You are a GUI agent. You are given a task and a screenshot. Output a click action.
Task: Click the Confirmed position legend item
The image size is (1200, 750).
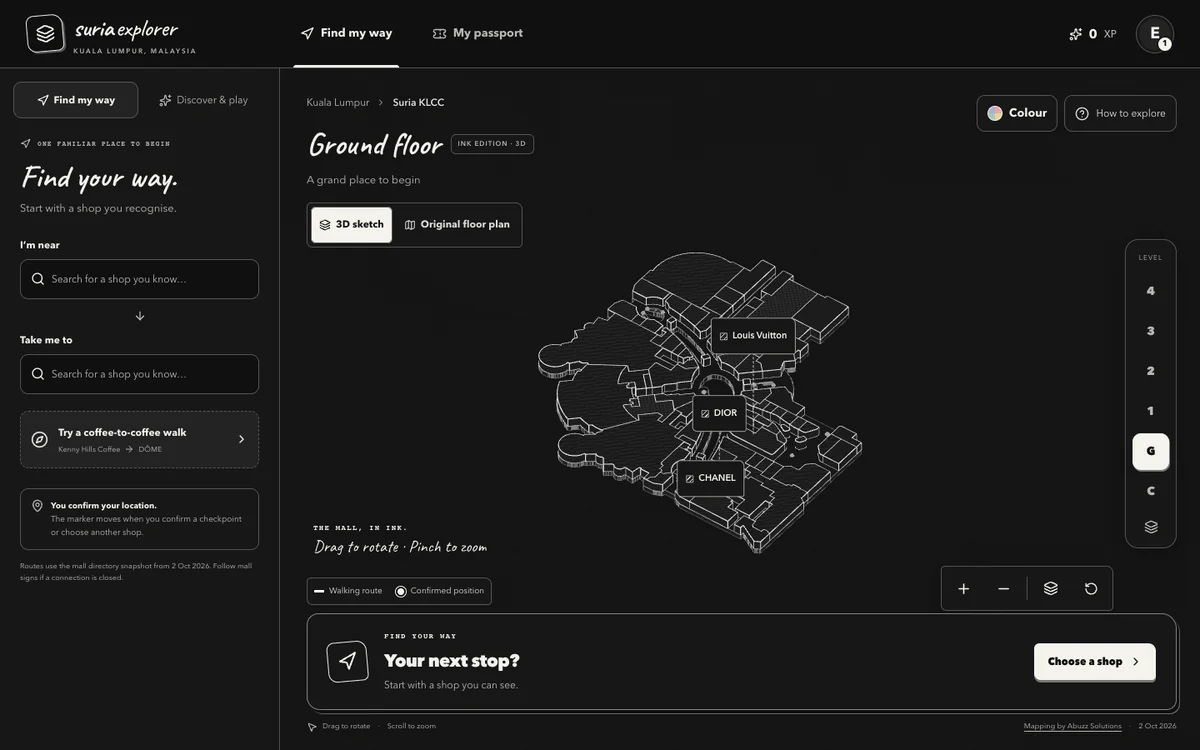click(x=440, y=591)
